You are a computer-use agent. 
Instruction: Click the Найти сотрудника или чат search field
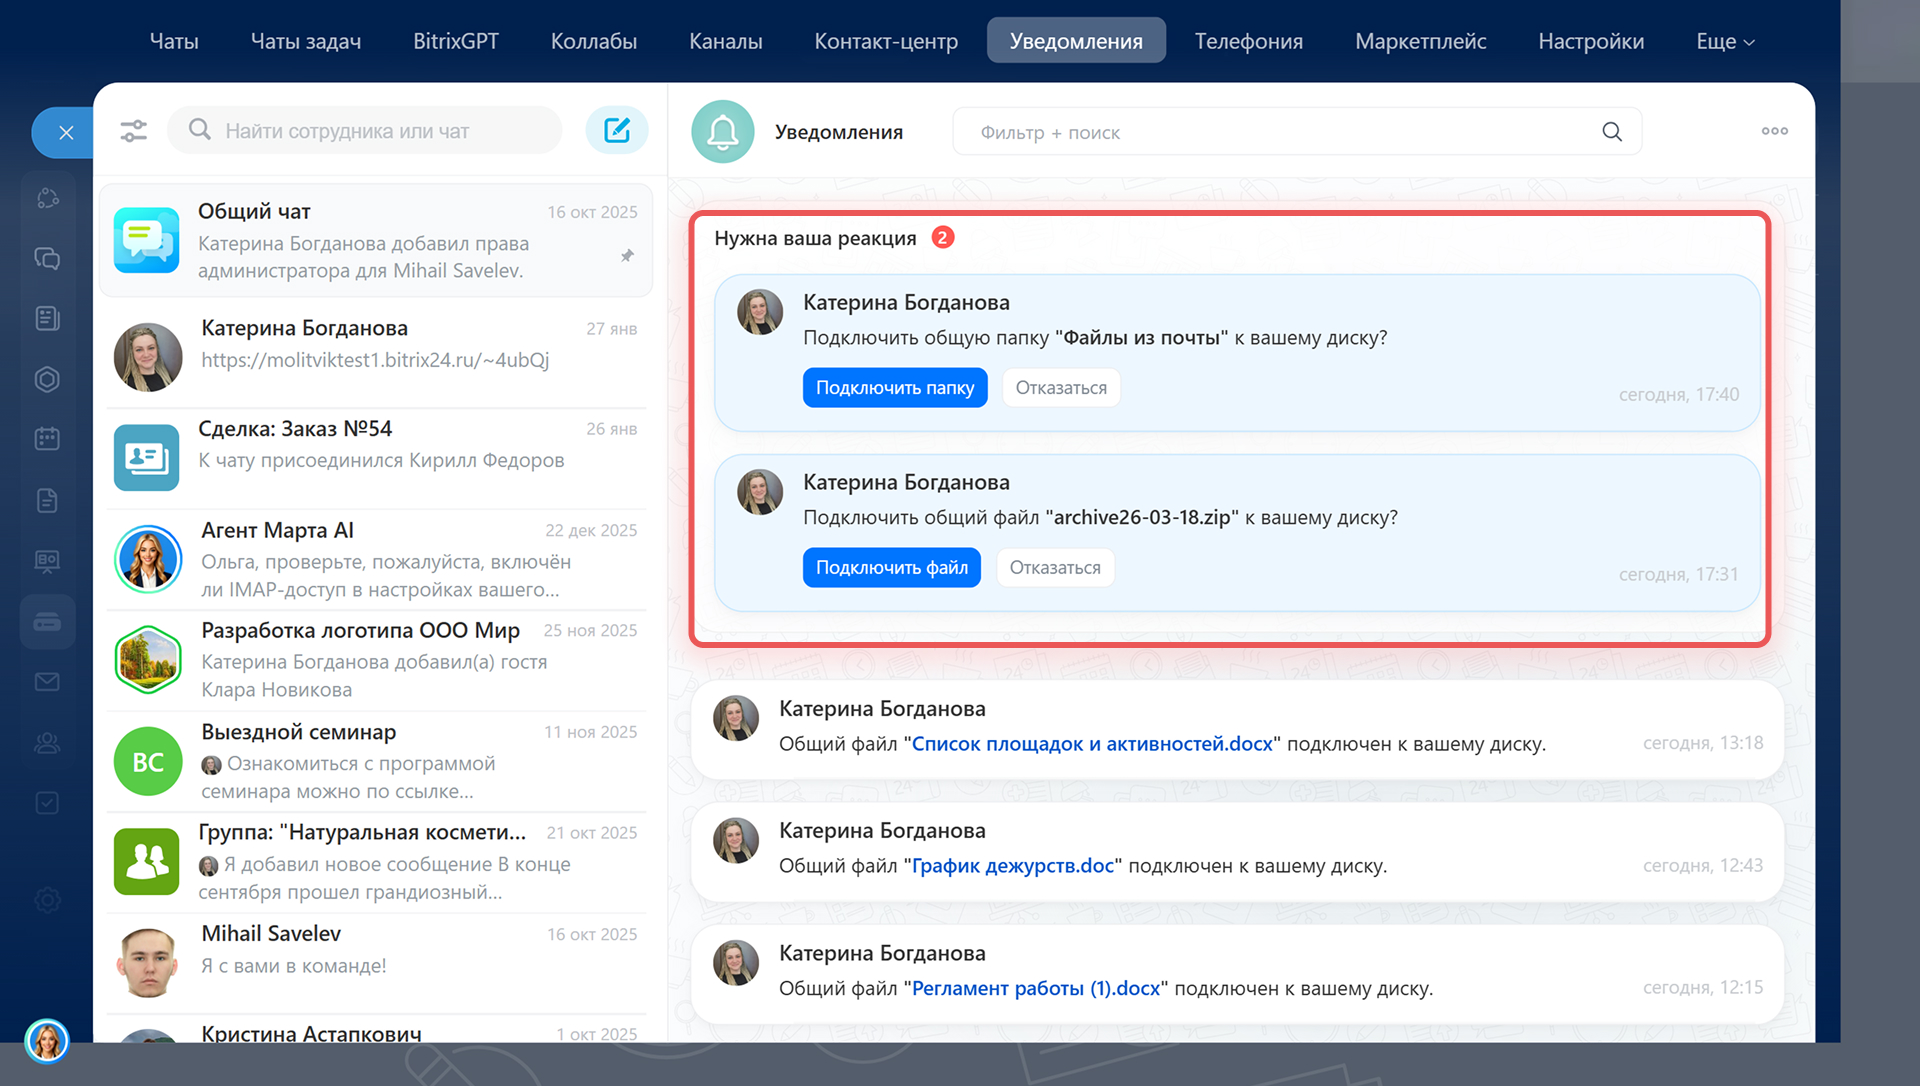380,131
